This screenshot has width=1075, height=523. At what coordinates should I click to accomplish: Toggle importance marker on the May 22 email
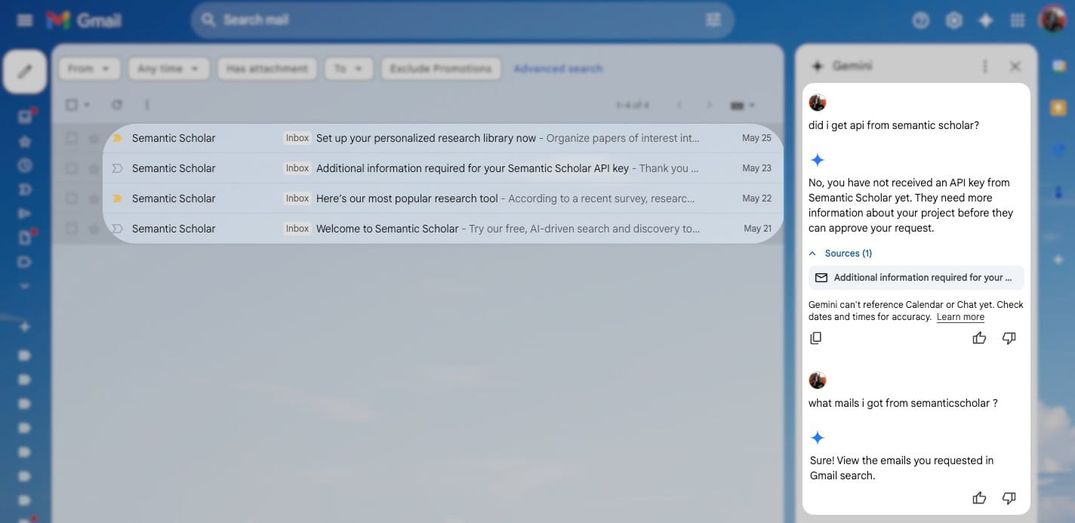point(117,198)
